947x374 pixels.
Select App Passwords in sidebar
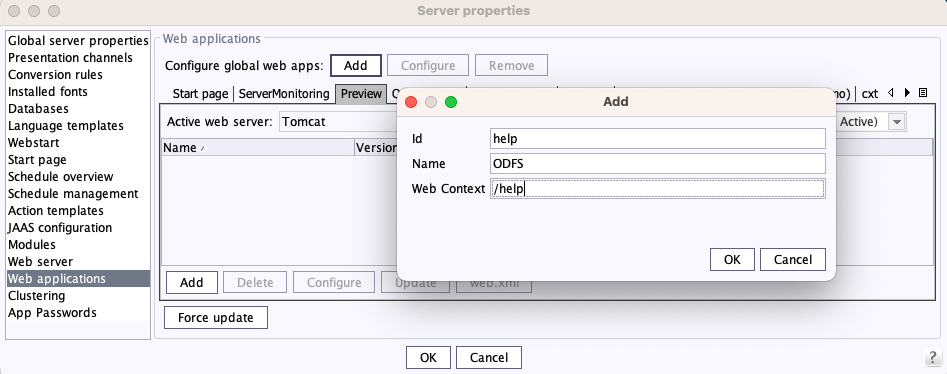point(78,312)
